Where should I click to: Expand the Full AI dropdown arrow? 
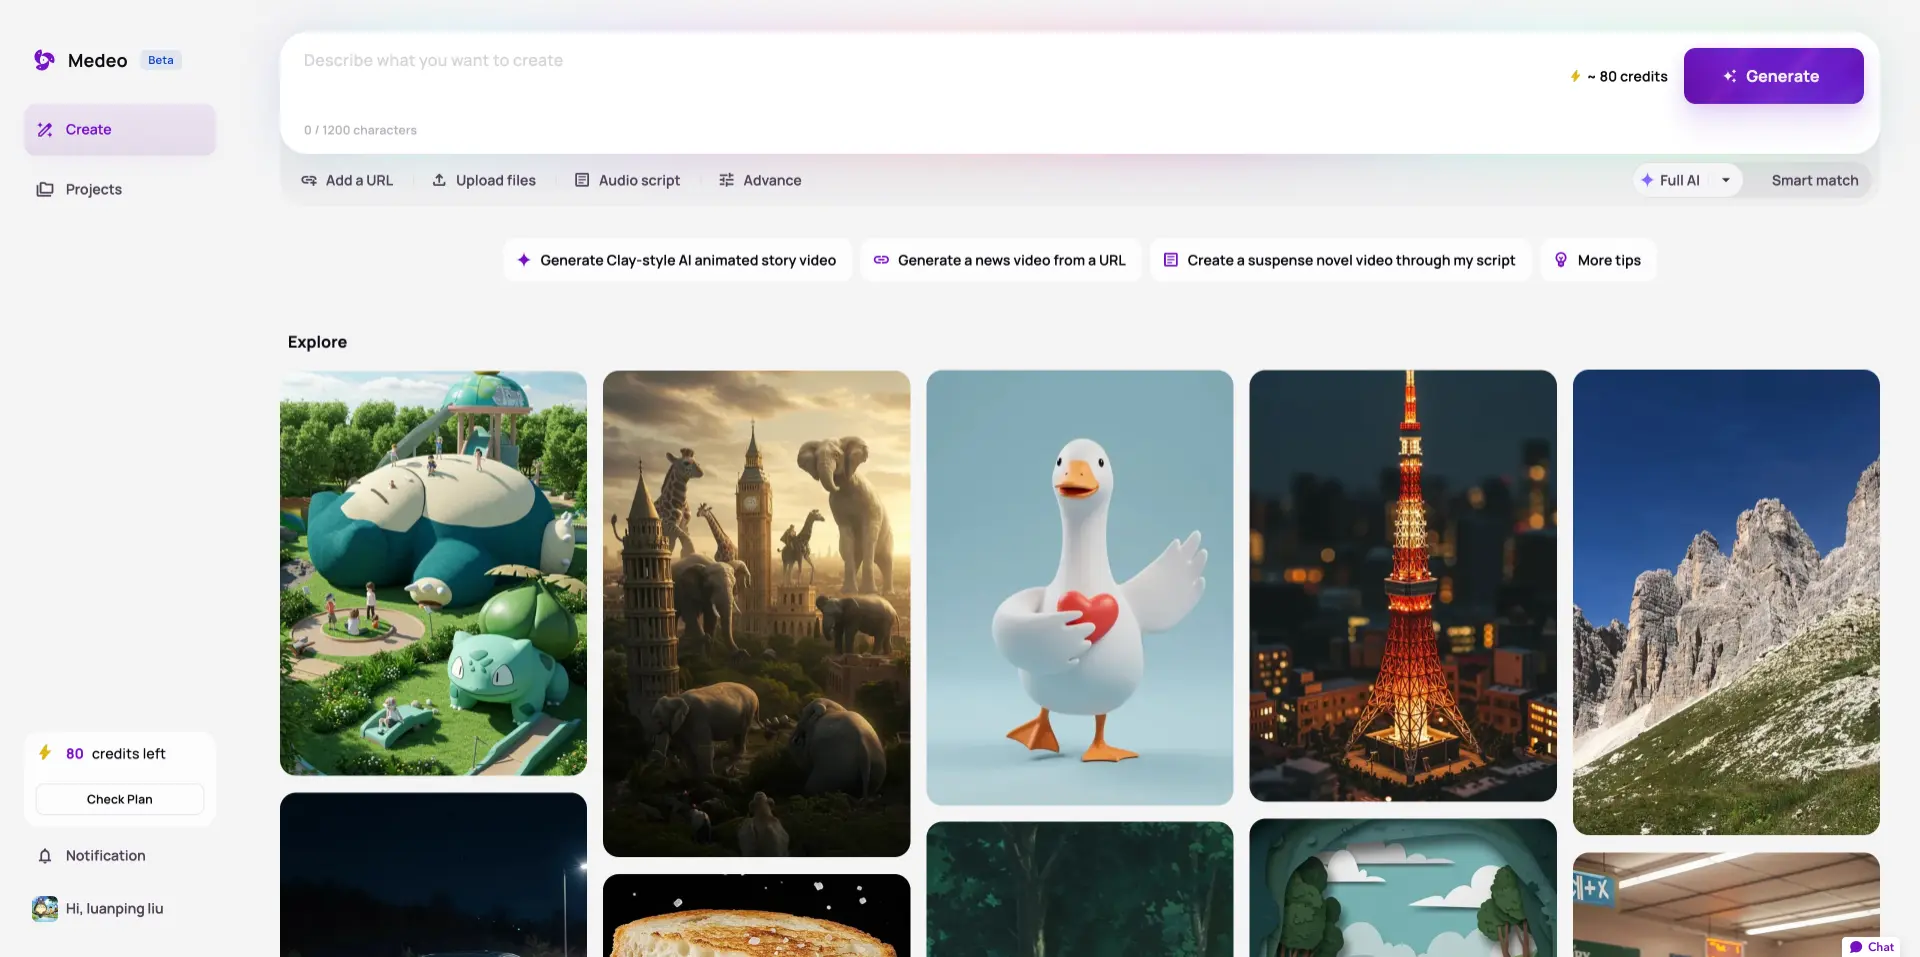[x=1726, y=180]
